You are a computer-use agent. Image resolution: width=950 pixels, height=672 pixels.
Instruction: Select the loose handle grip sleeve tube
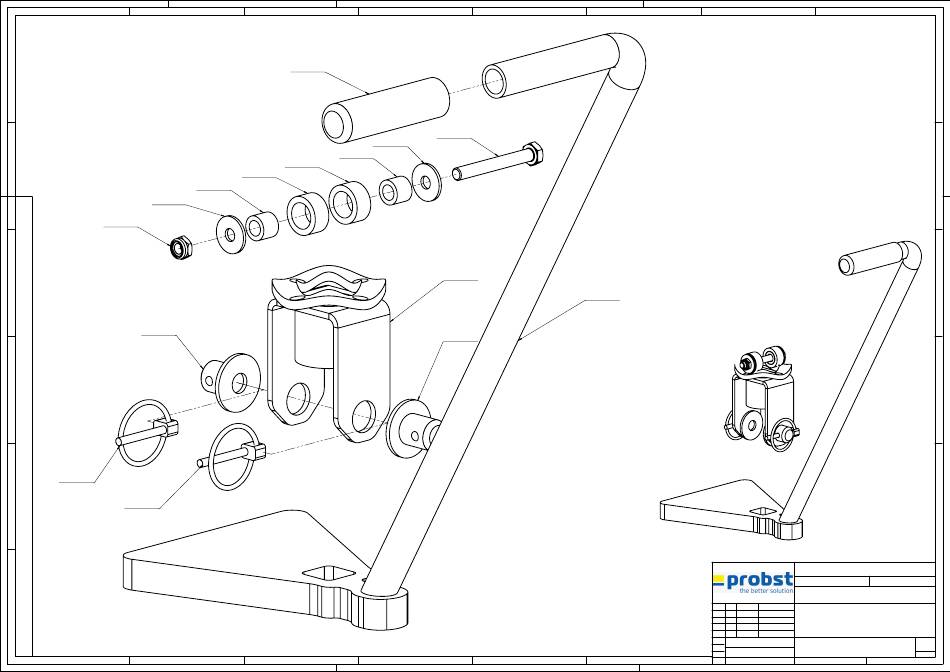385,110
